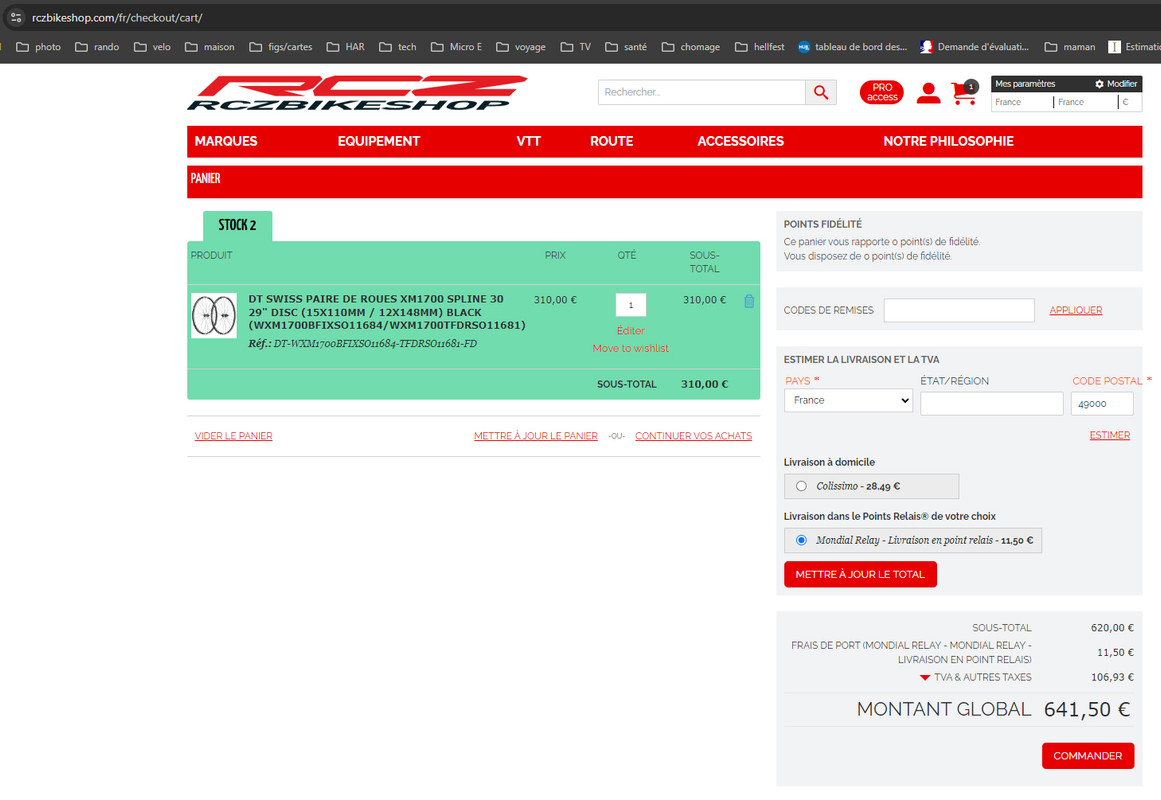Click CONTINUER VOS ACHATS link
The width and height of the screenshot is (1161, 800).
pyautogui.click(x=693, y=436)
